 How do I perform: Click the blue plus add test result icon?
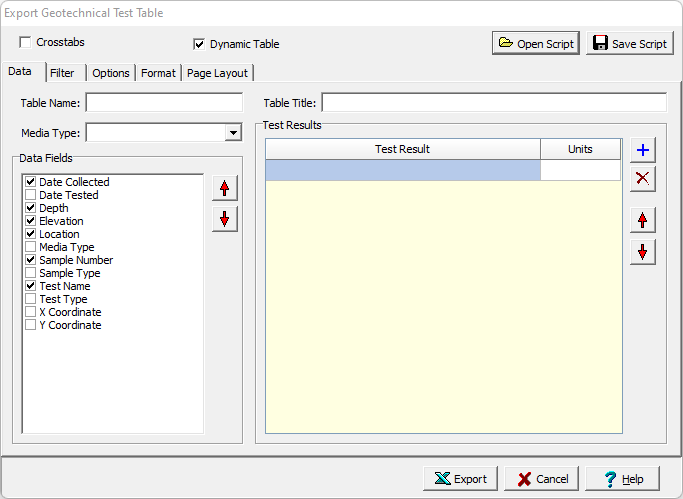point(643,150)
